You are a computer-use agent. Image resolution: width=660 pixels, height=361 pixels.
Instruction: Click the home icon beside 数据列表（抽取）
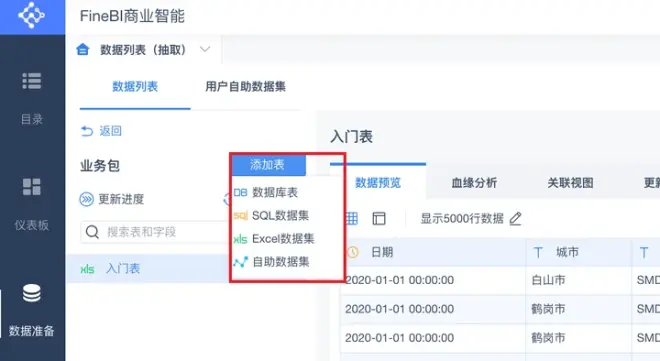83,50
